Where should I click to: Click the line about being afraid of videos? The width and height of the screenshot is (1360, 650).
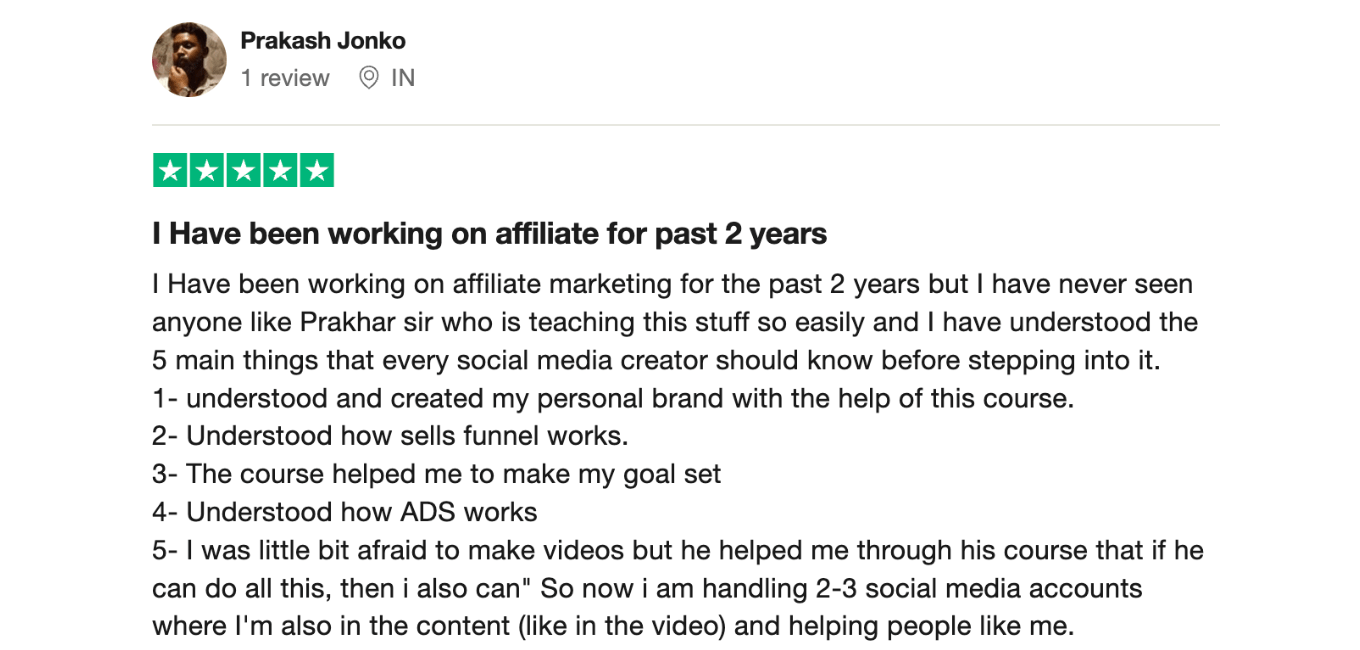click(677, 550)
